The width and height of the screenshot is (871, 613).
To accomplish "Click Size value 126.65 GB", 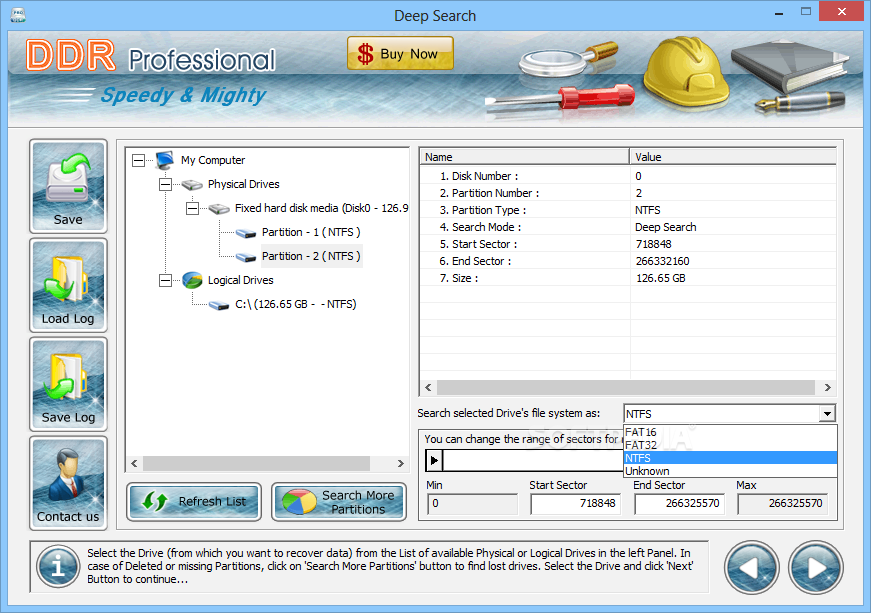I will pyautogui.click(x=660, y=278).
